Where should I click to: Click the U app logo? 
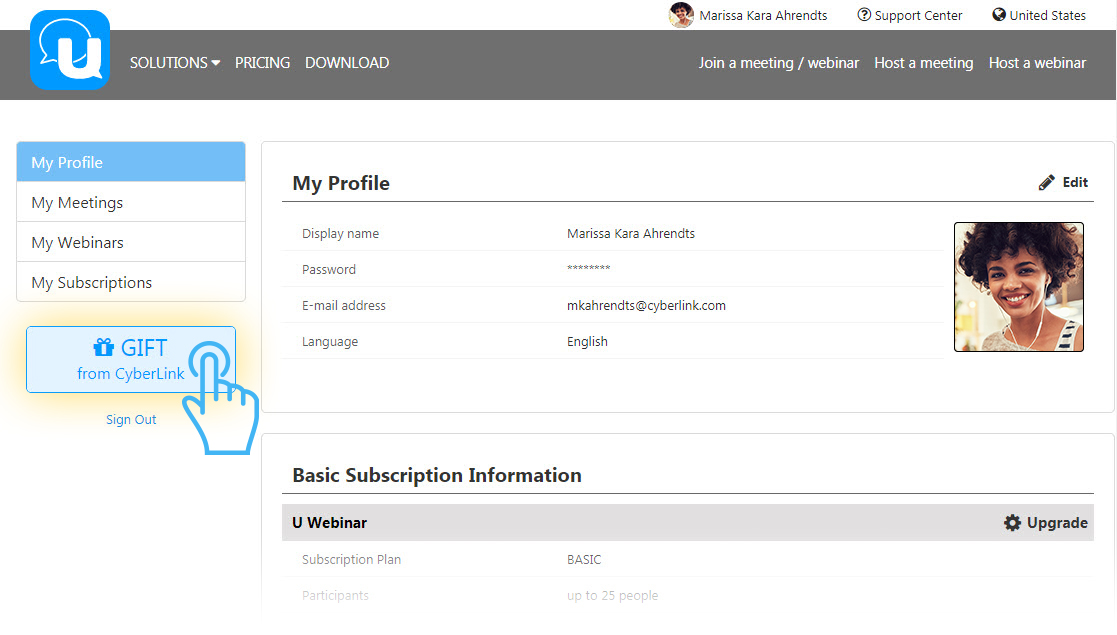pyautogui.click(x=70, y=50)
